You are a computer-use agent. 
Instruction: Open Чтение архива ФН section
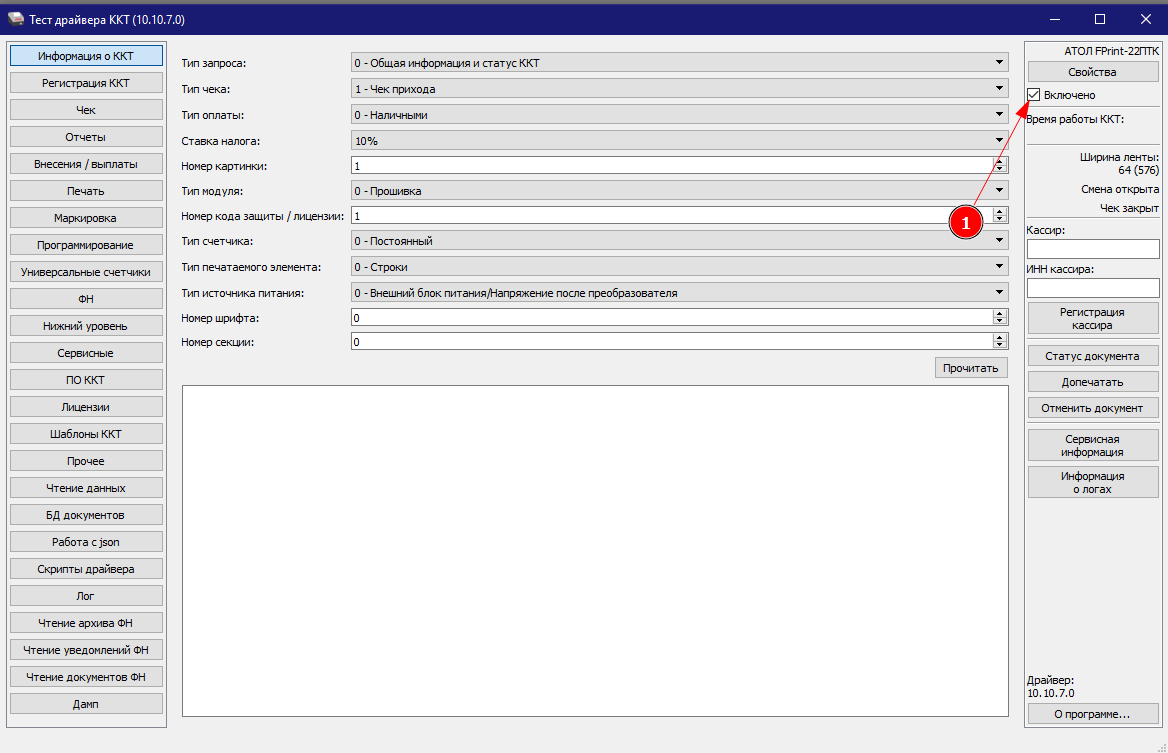(86, 623)
